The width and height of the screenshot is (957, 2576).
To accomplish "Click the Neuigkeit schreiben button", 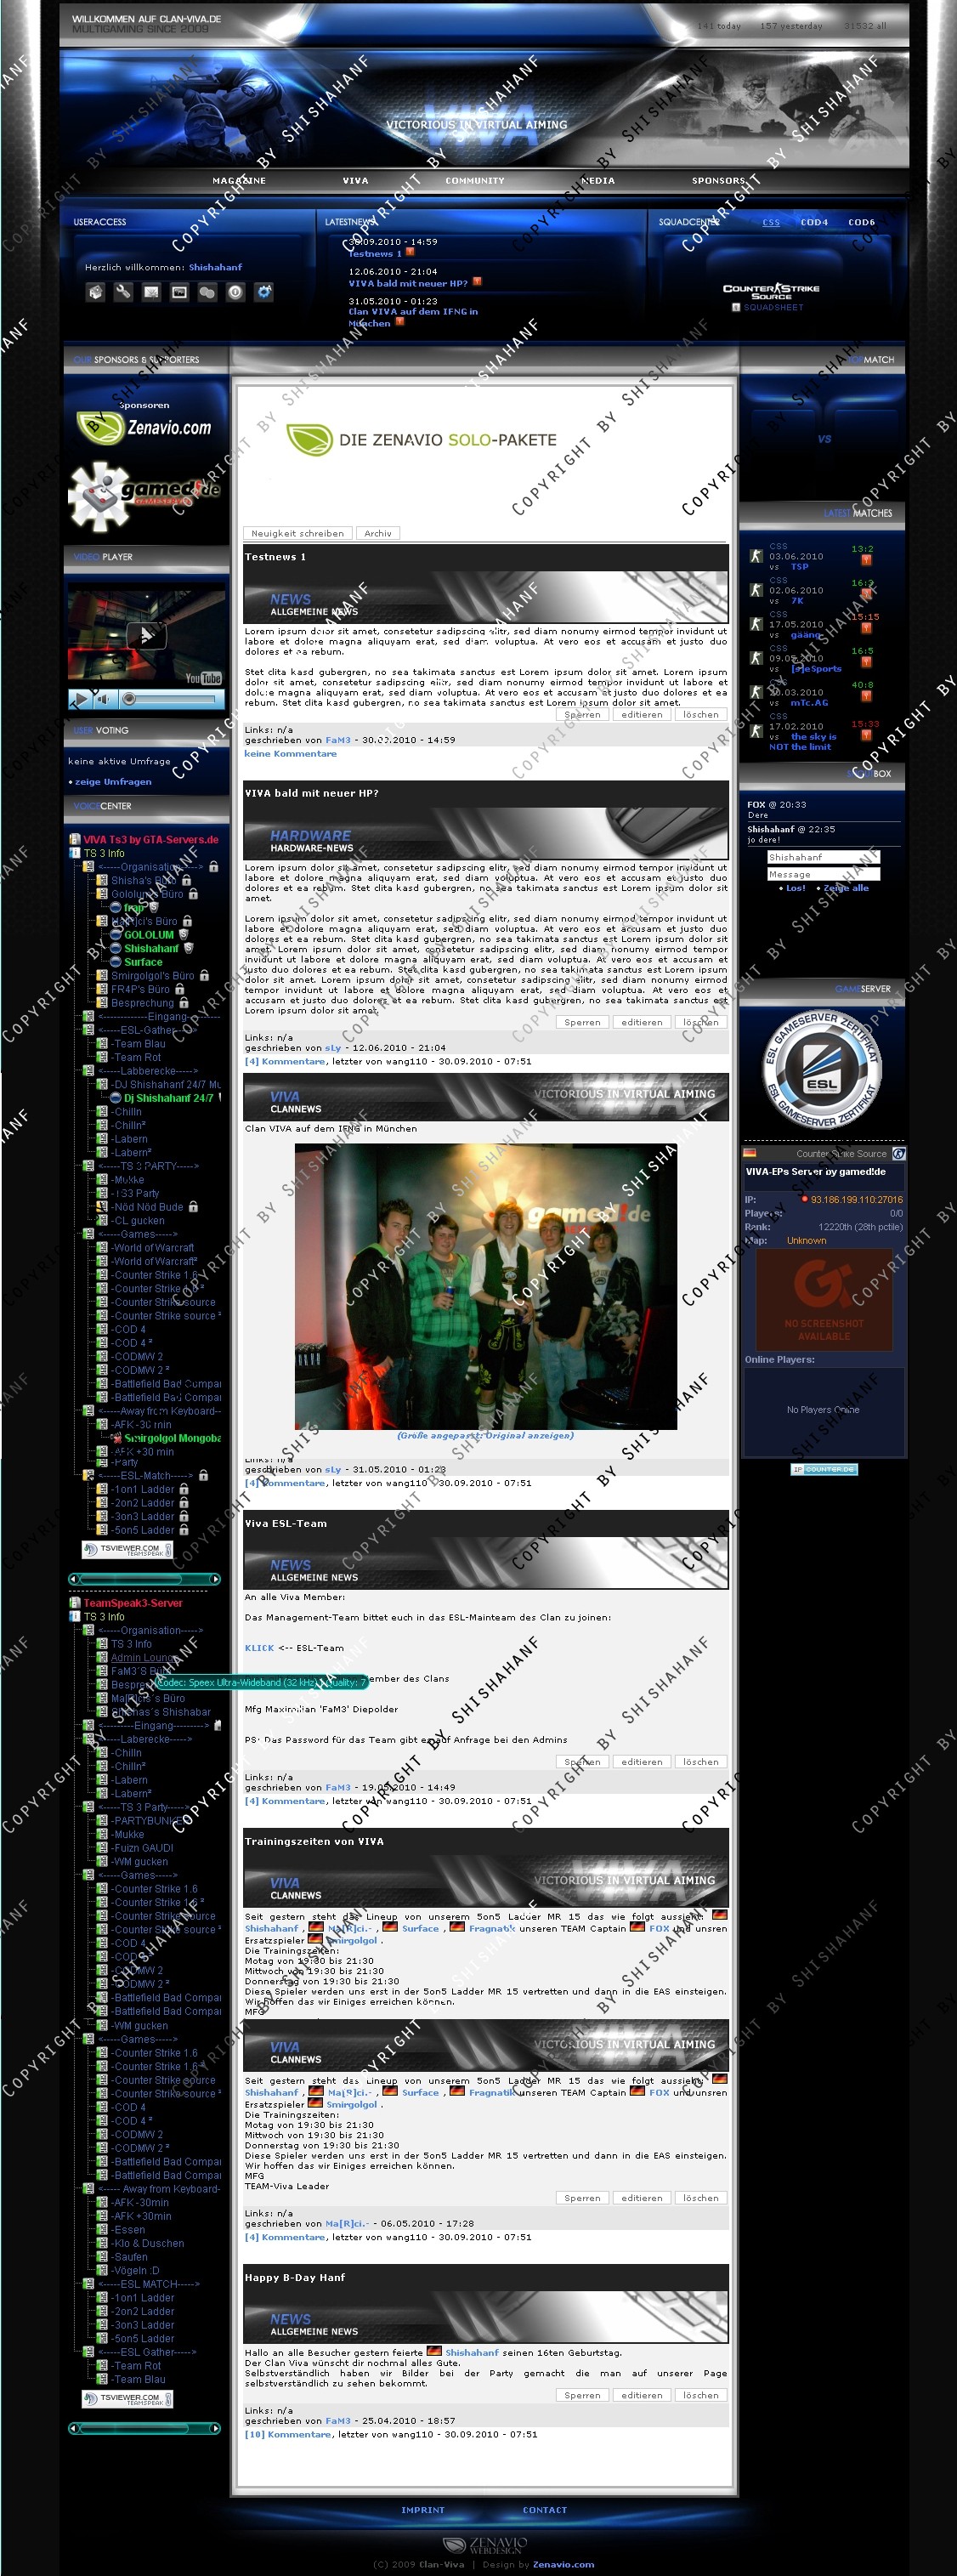I will tap(297, 533).
